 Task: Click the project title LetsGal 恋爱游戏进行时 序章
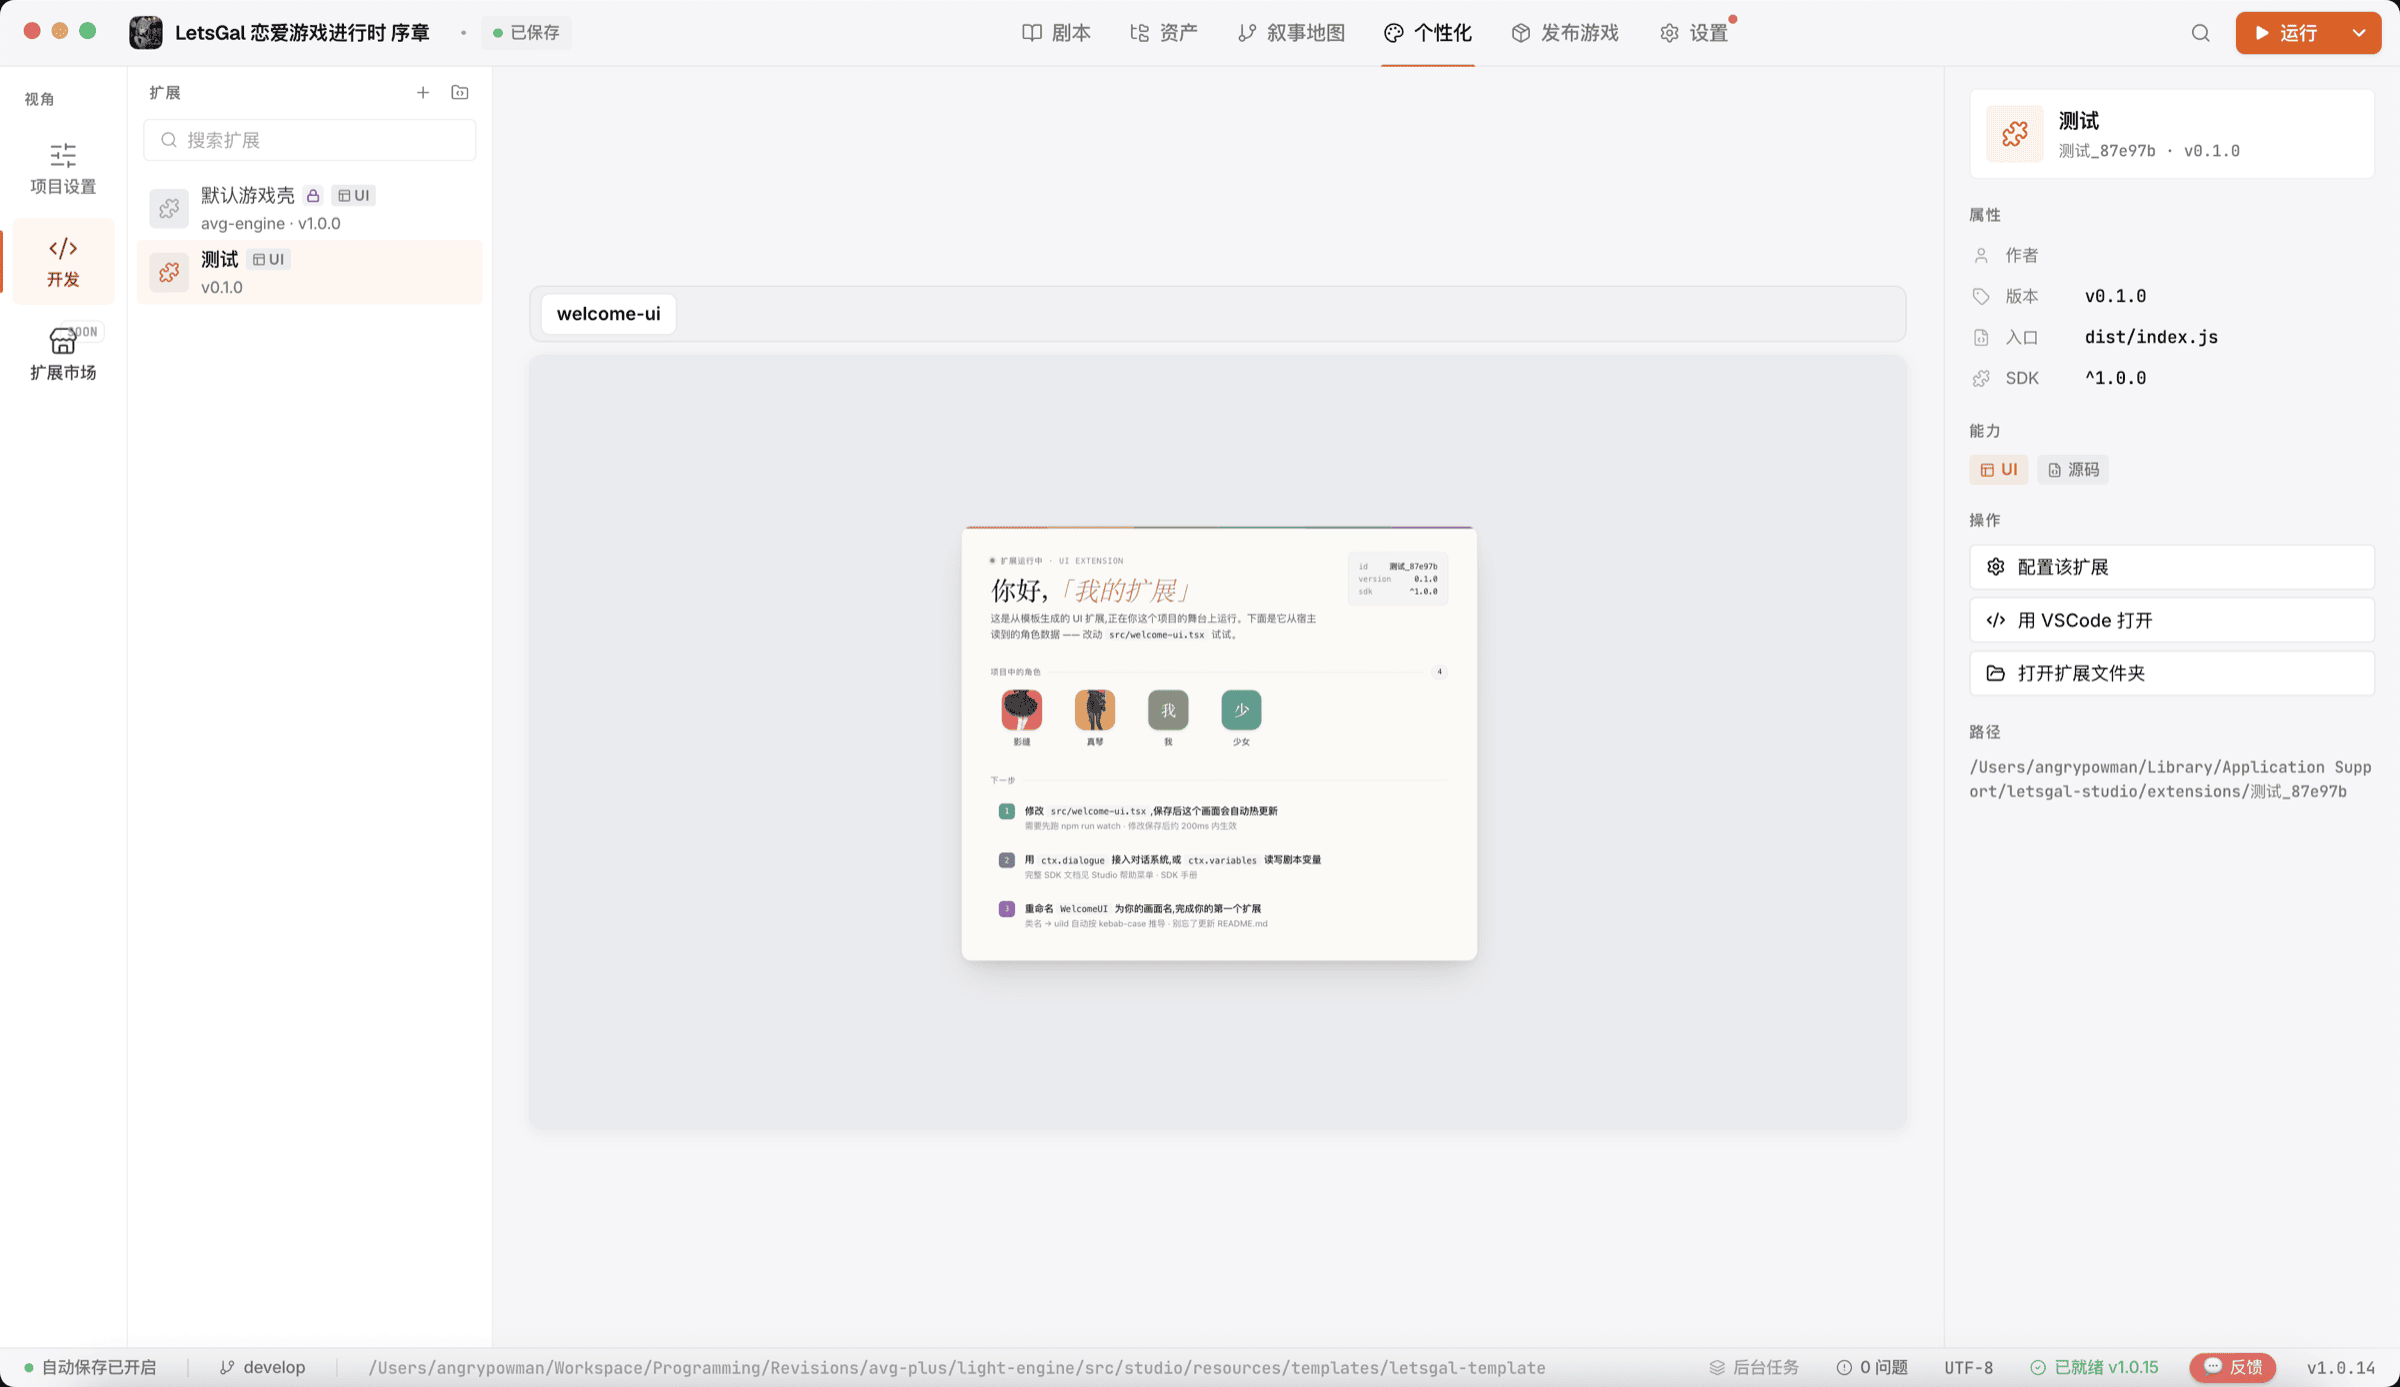click(x=302, y=33)
